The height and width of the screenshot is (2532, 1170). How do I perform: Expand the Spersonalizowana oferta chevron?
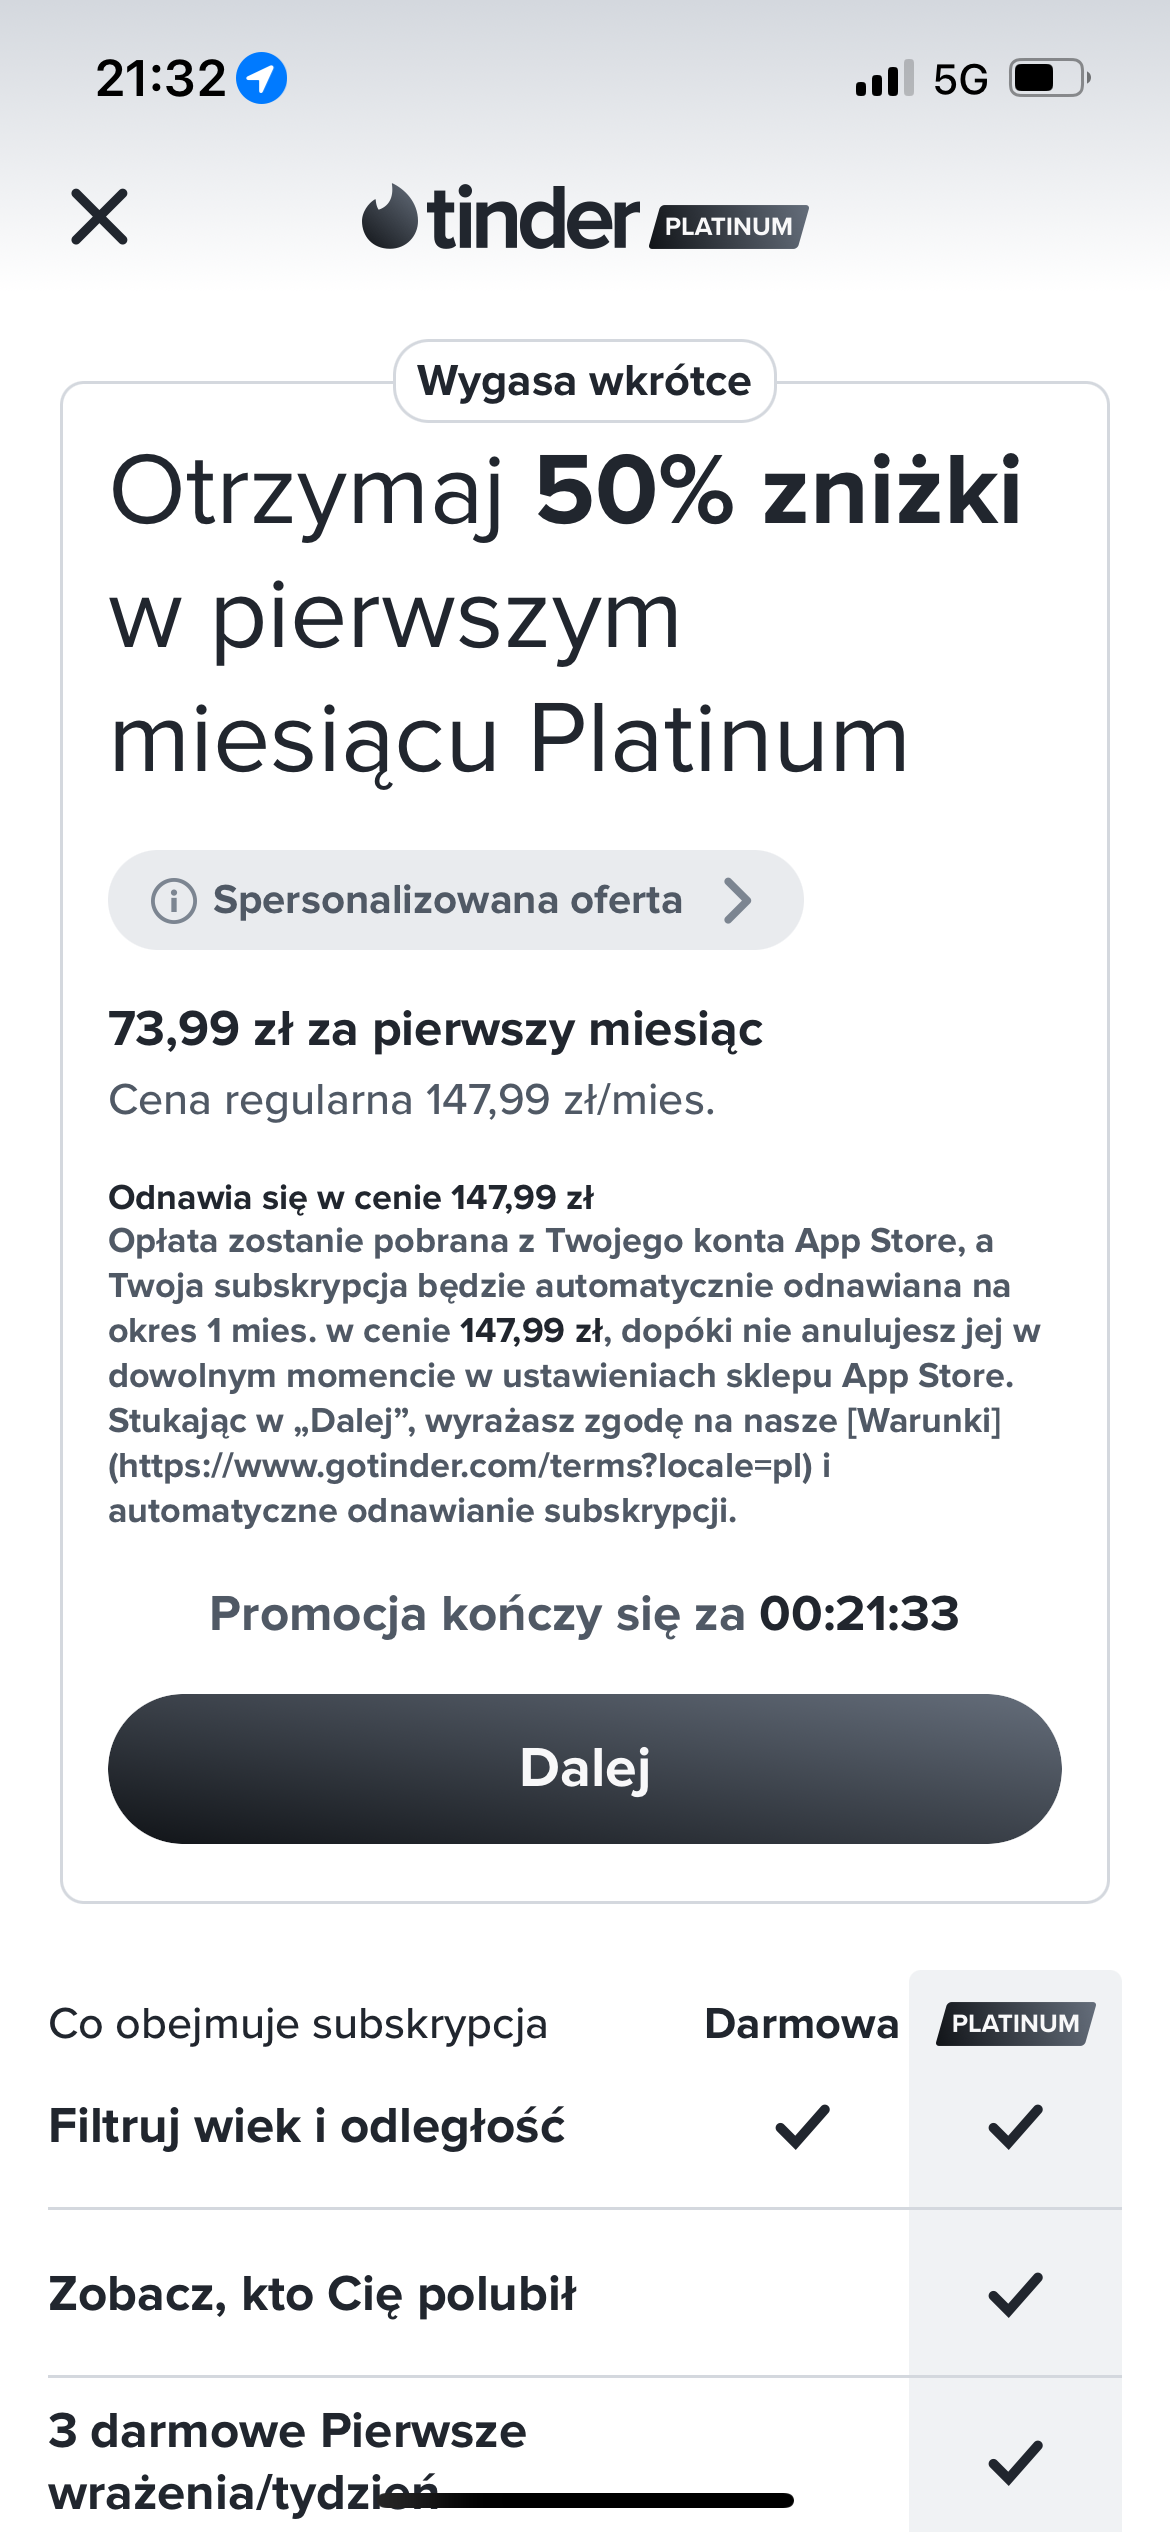(x=738, y=901)
